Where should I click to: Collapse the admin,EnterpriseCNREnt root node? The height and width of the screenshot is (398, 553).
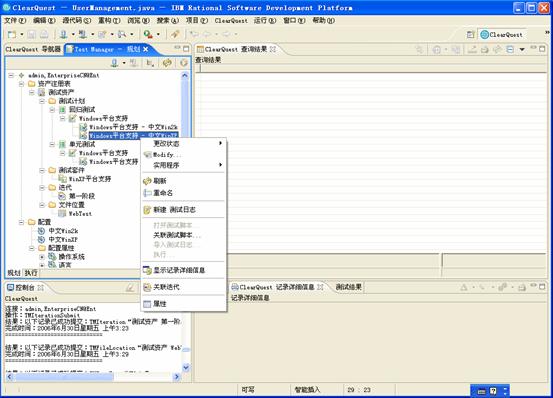coord(11,75)
